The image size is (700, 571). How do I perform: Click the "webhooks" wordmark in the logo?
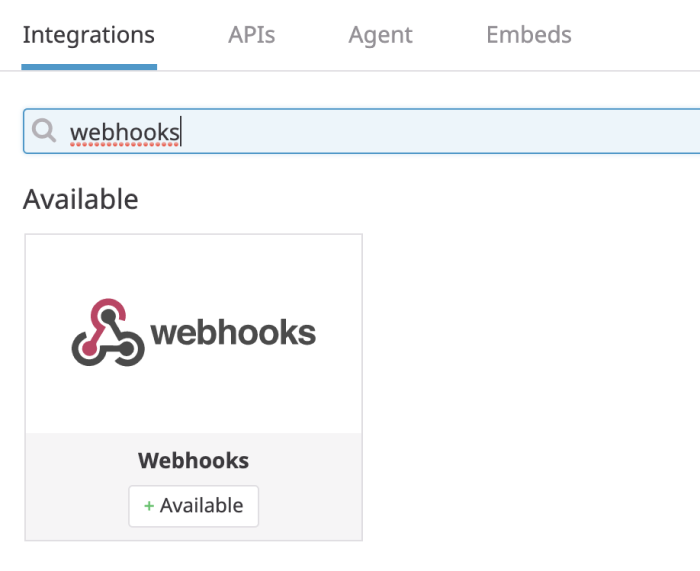click(x=233, y=333)
